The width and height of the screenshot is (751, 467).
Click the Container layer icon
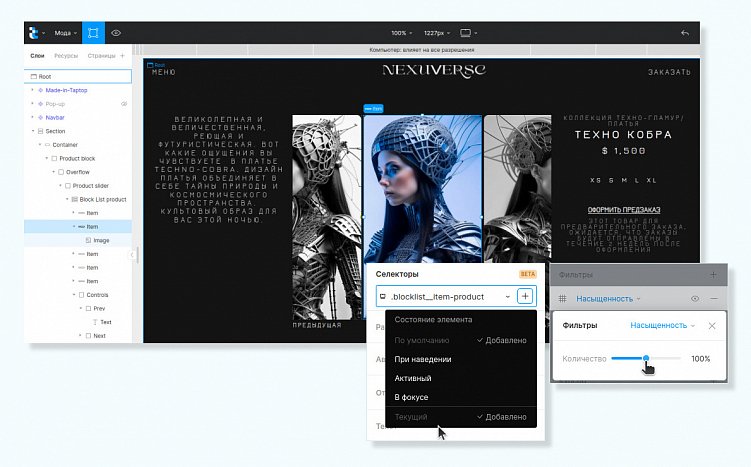pyautogui.click(x=47, y=145)
